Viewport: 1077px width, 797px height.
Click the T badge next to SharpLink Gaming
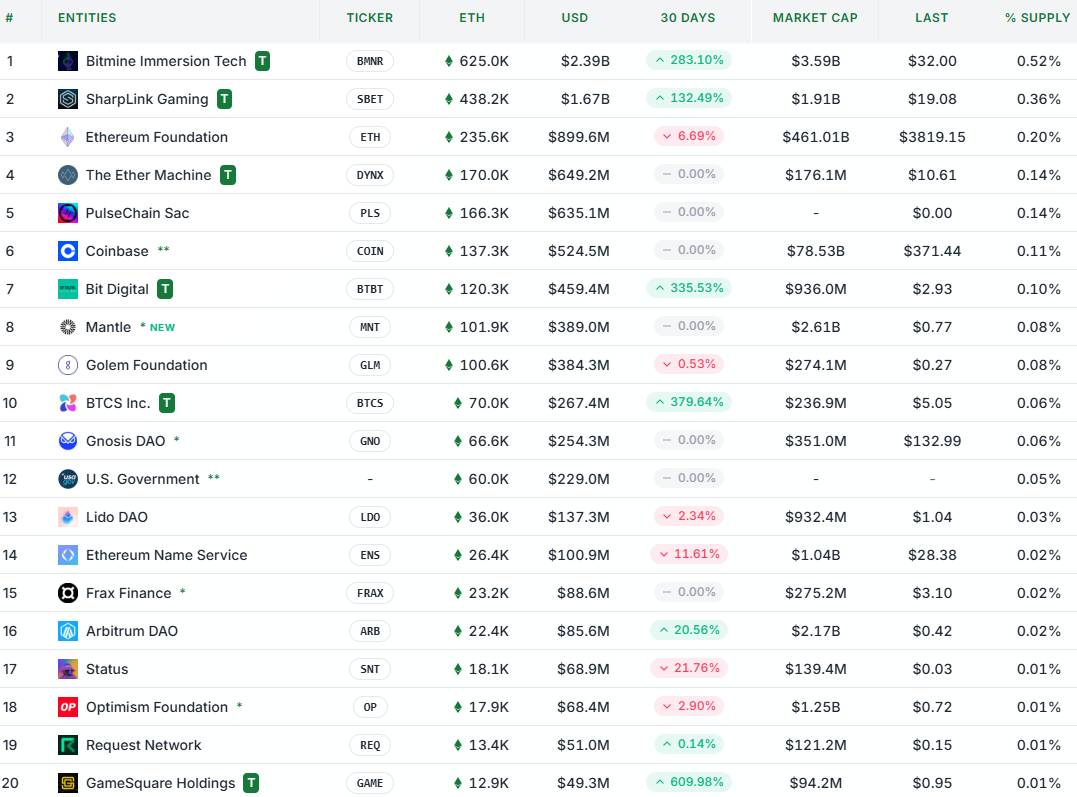pyautogui.click(x=224, y=99)
